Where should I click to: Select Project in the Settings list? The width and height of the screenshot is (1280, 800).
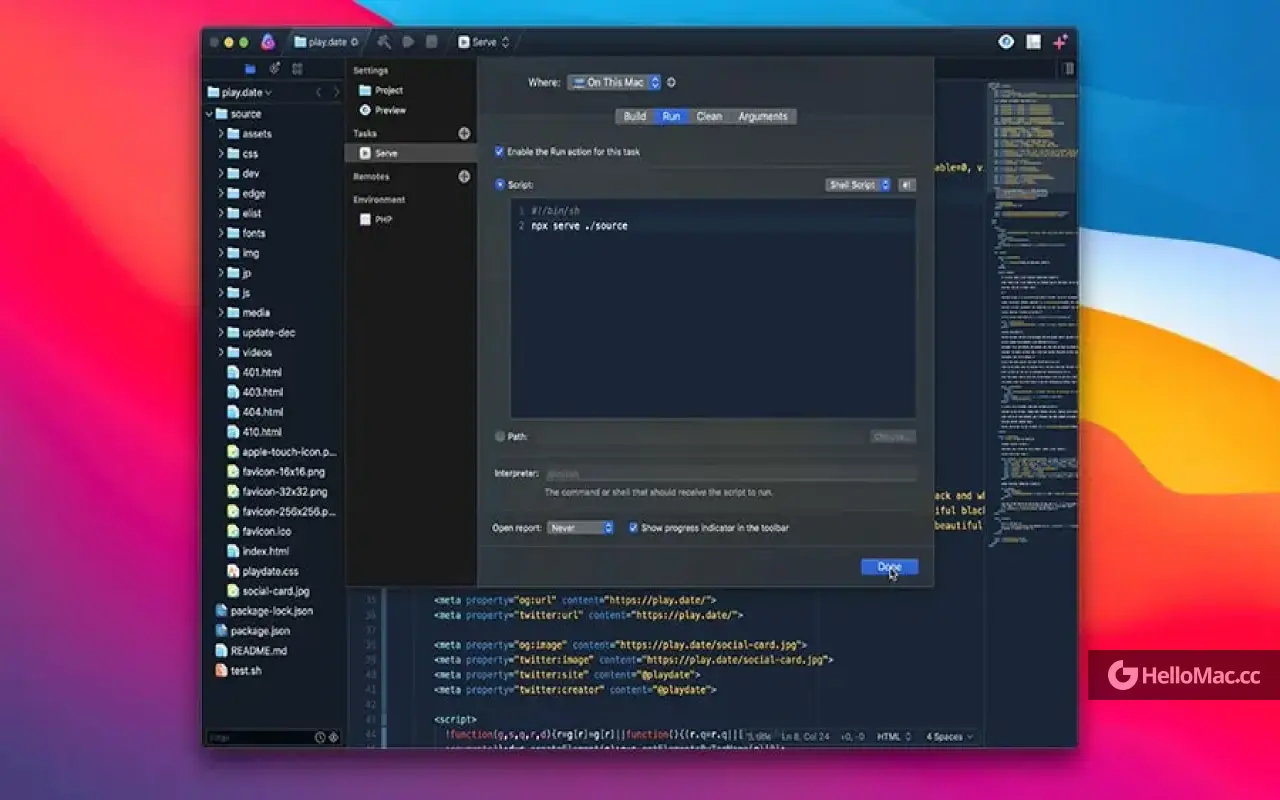pyautogui.click(x=381, y=90)
